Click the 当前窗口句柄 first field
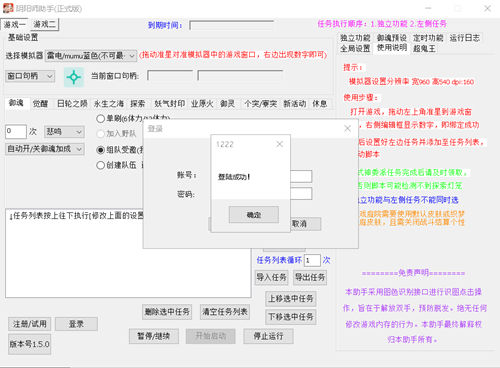The image size is (500, 368). pyautogui.click(x=170, y=76)
